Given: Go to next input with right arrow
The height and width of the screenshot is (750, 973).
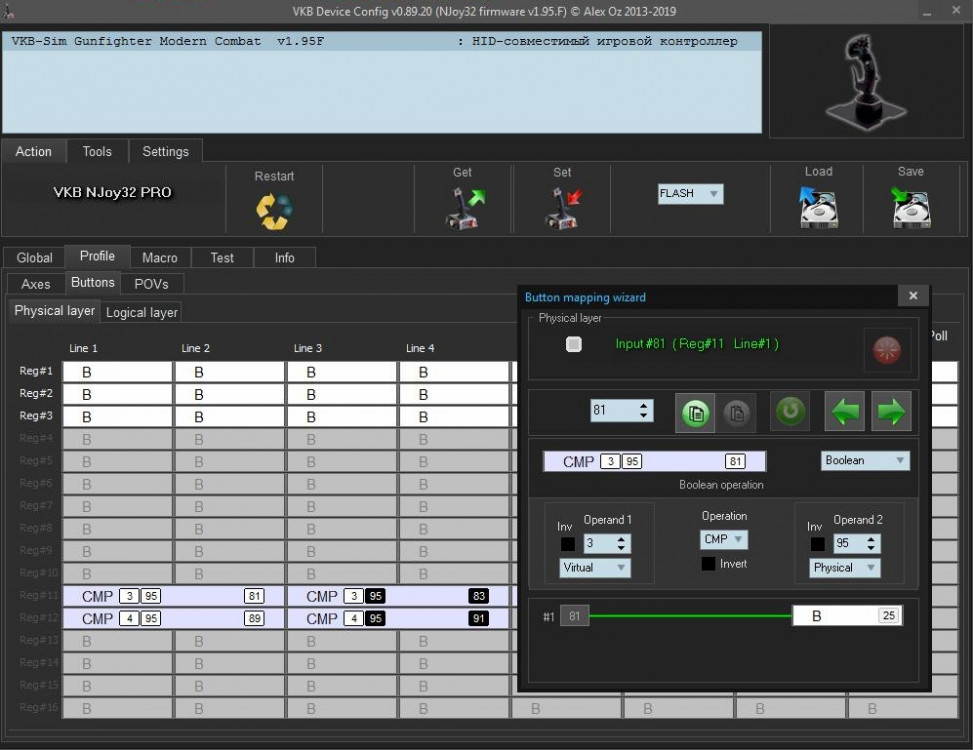Looking at the screenshot, I should (890, 412).
